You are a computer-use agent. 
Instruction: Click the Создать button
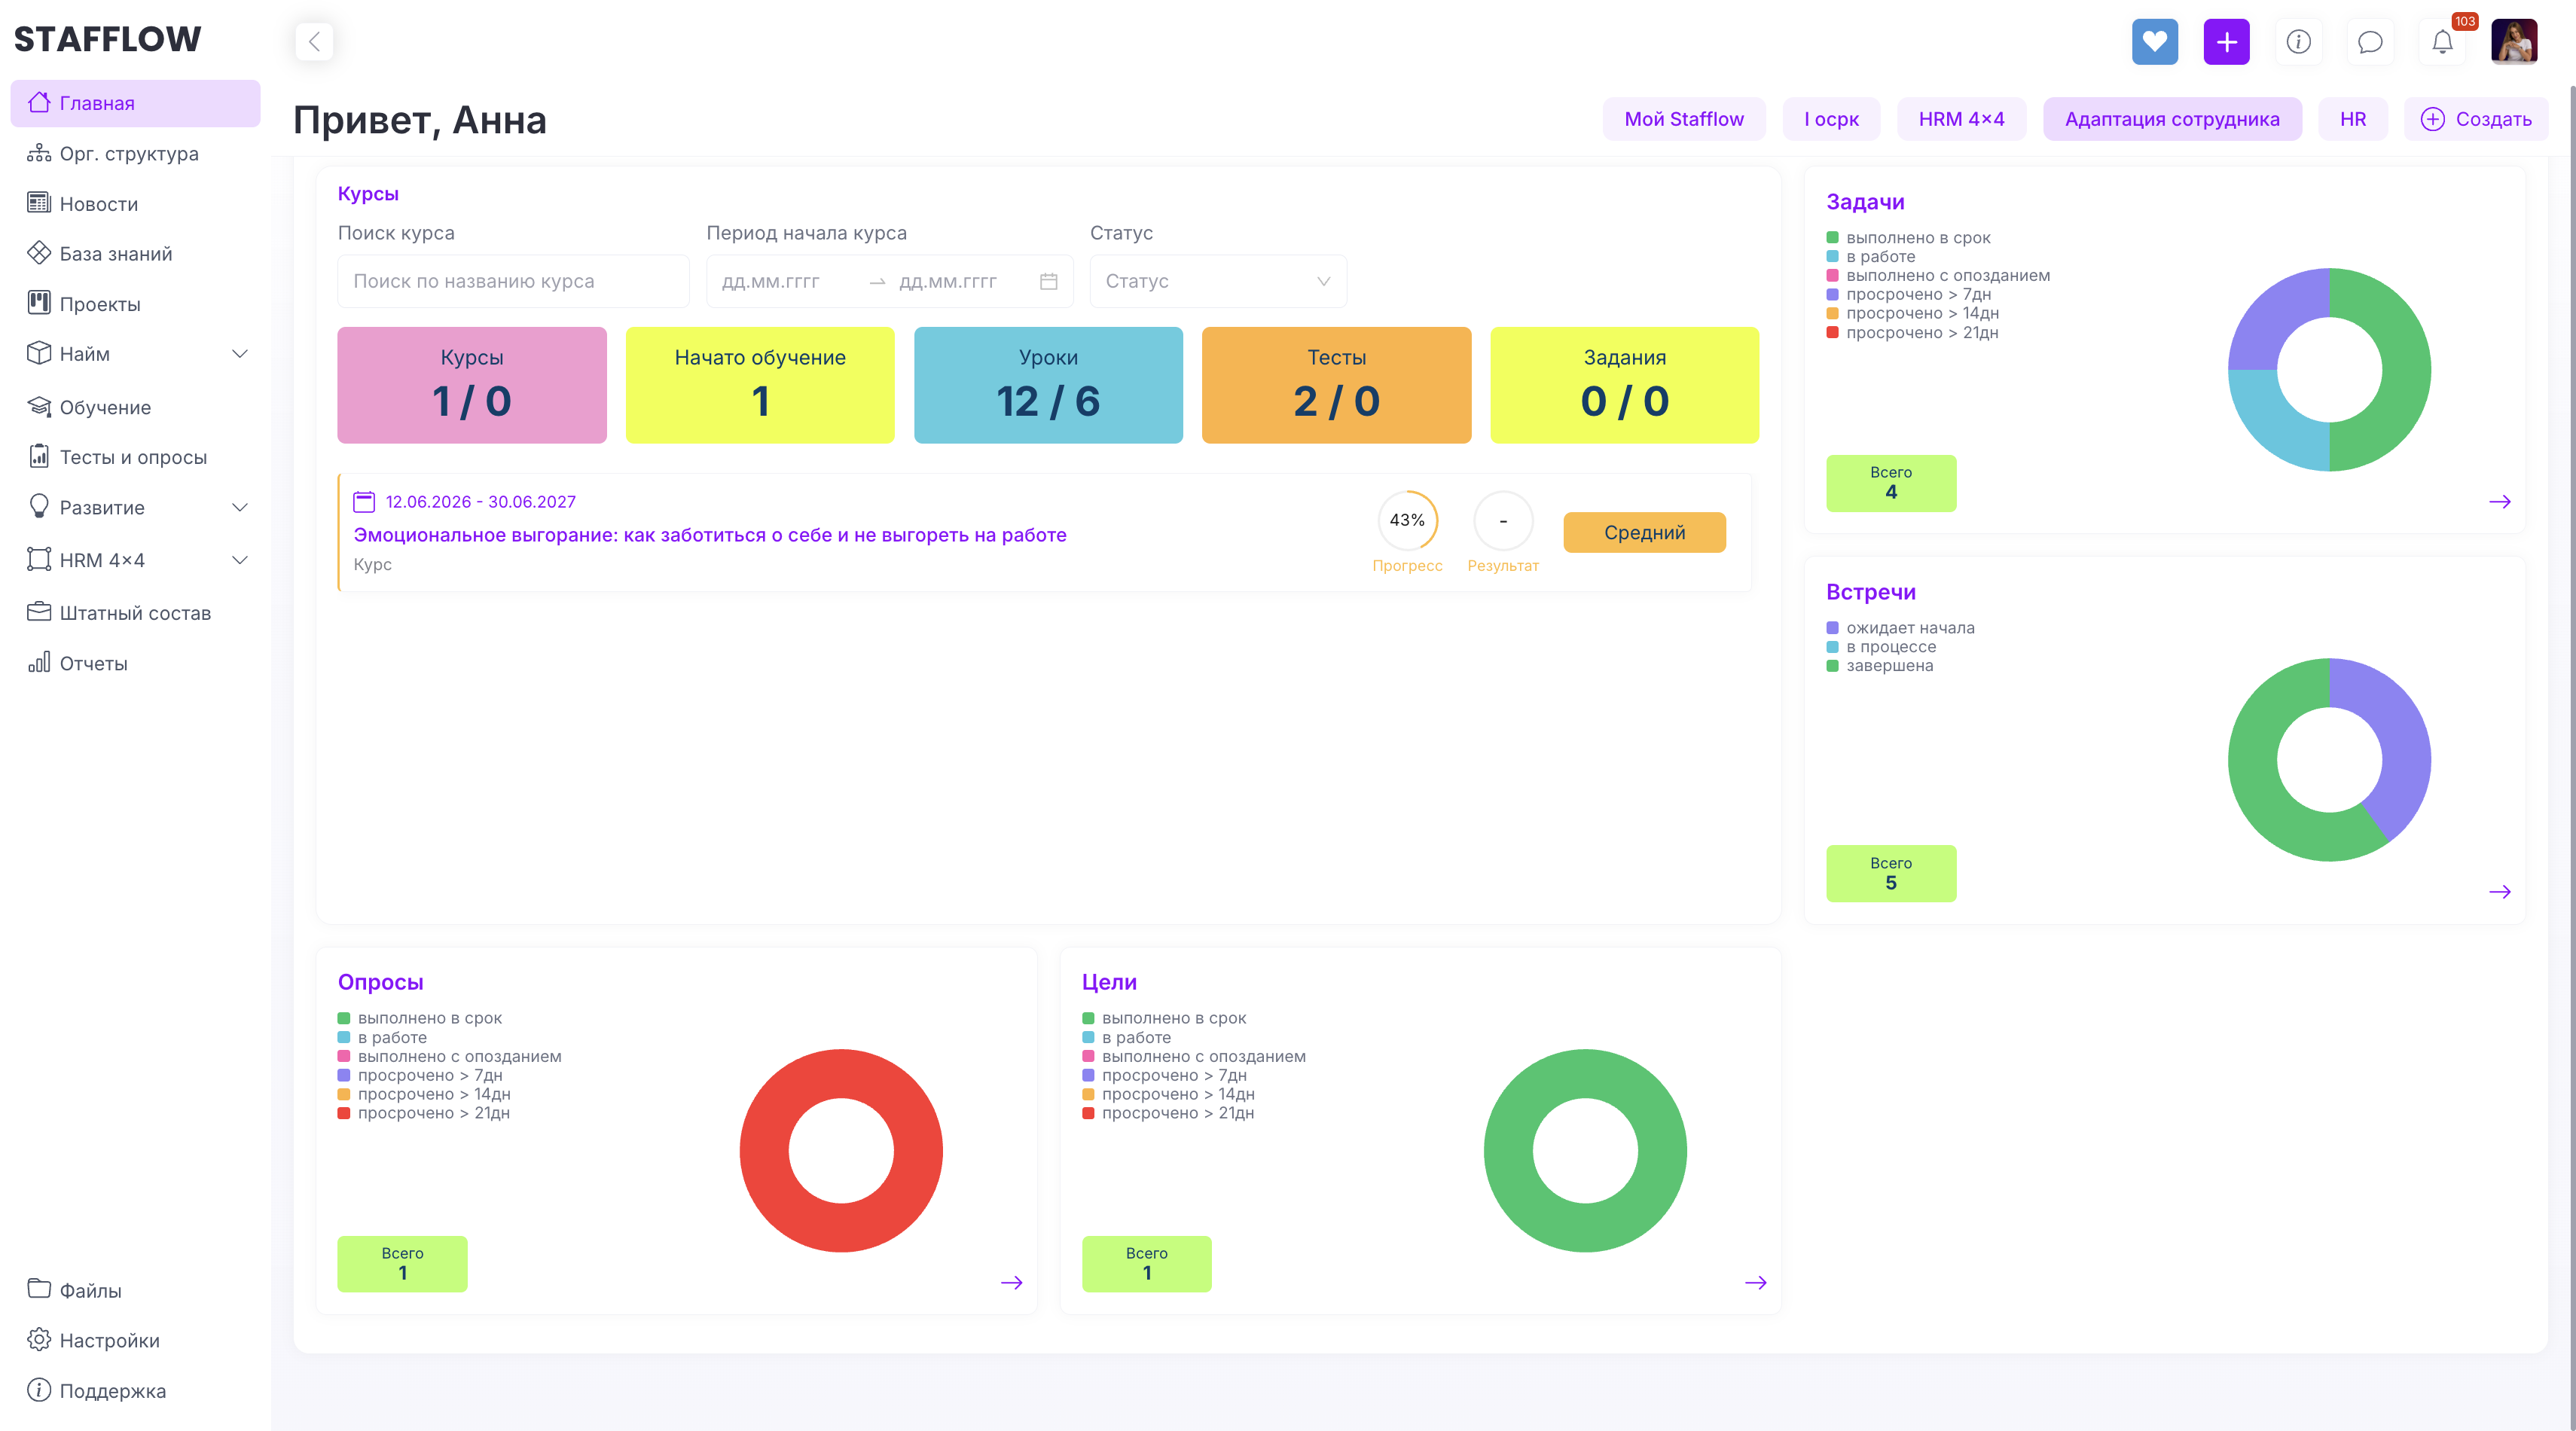(x=2475, y=119)
